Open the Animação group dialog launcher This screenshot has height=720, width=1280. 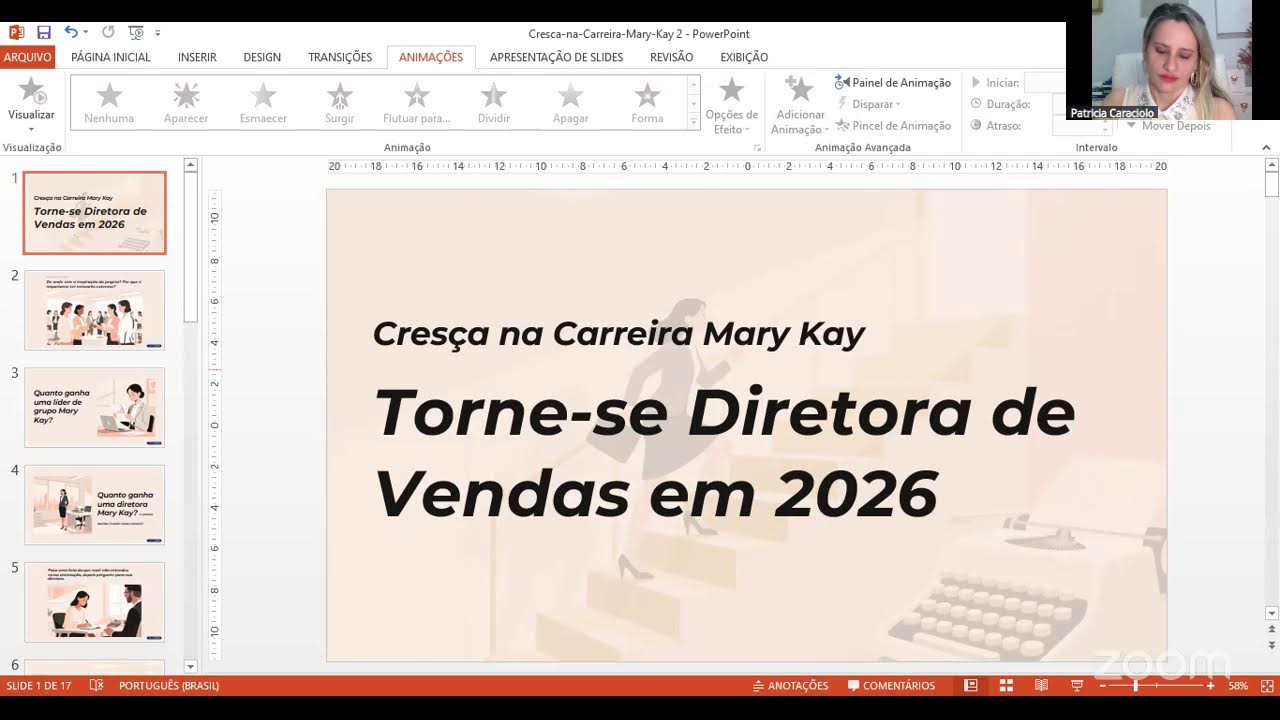point(757,148)
